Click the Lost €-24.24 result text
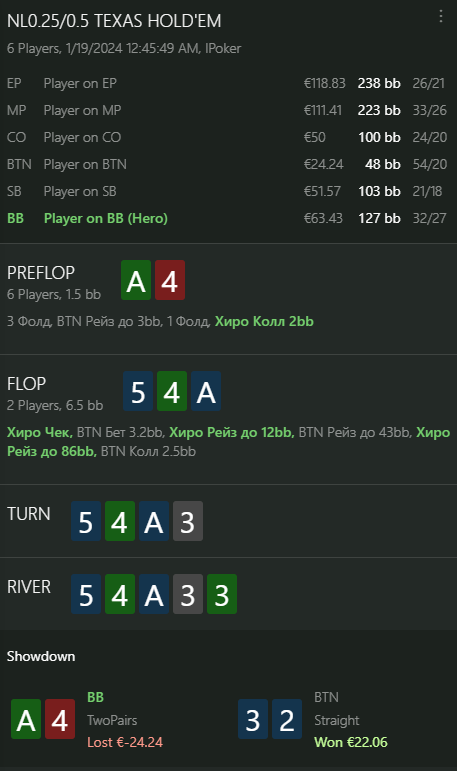457x771 pixels. click(125, 742)
